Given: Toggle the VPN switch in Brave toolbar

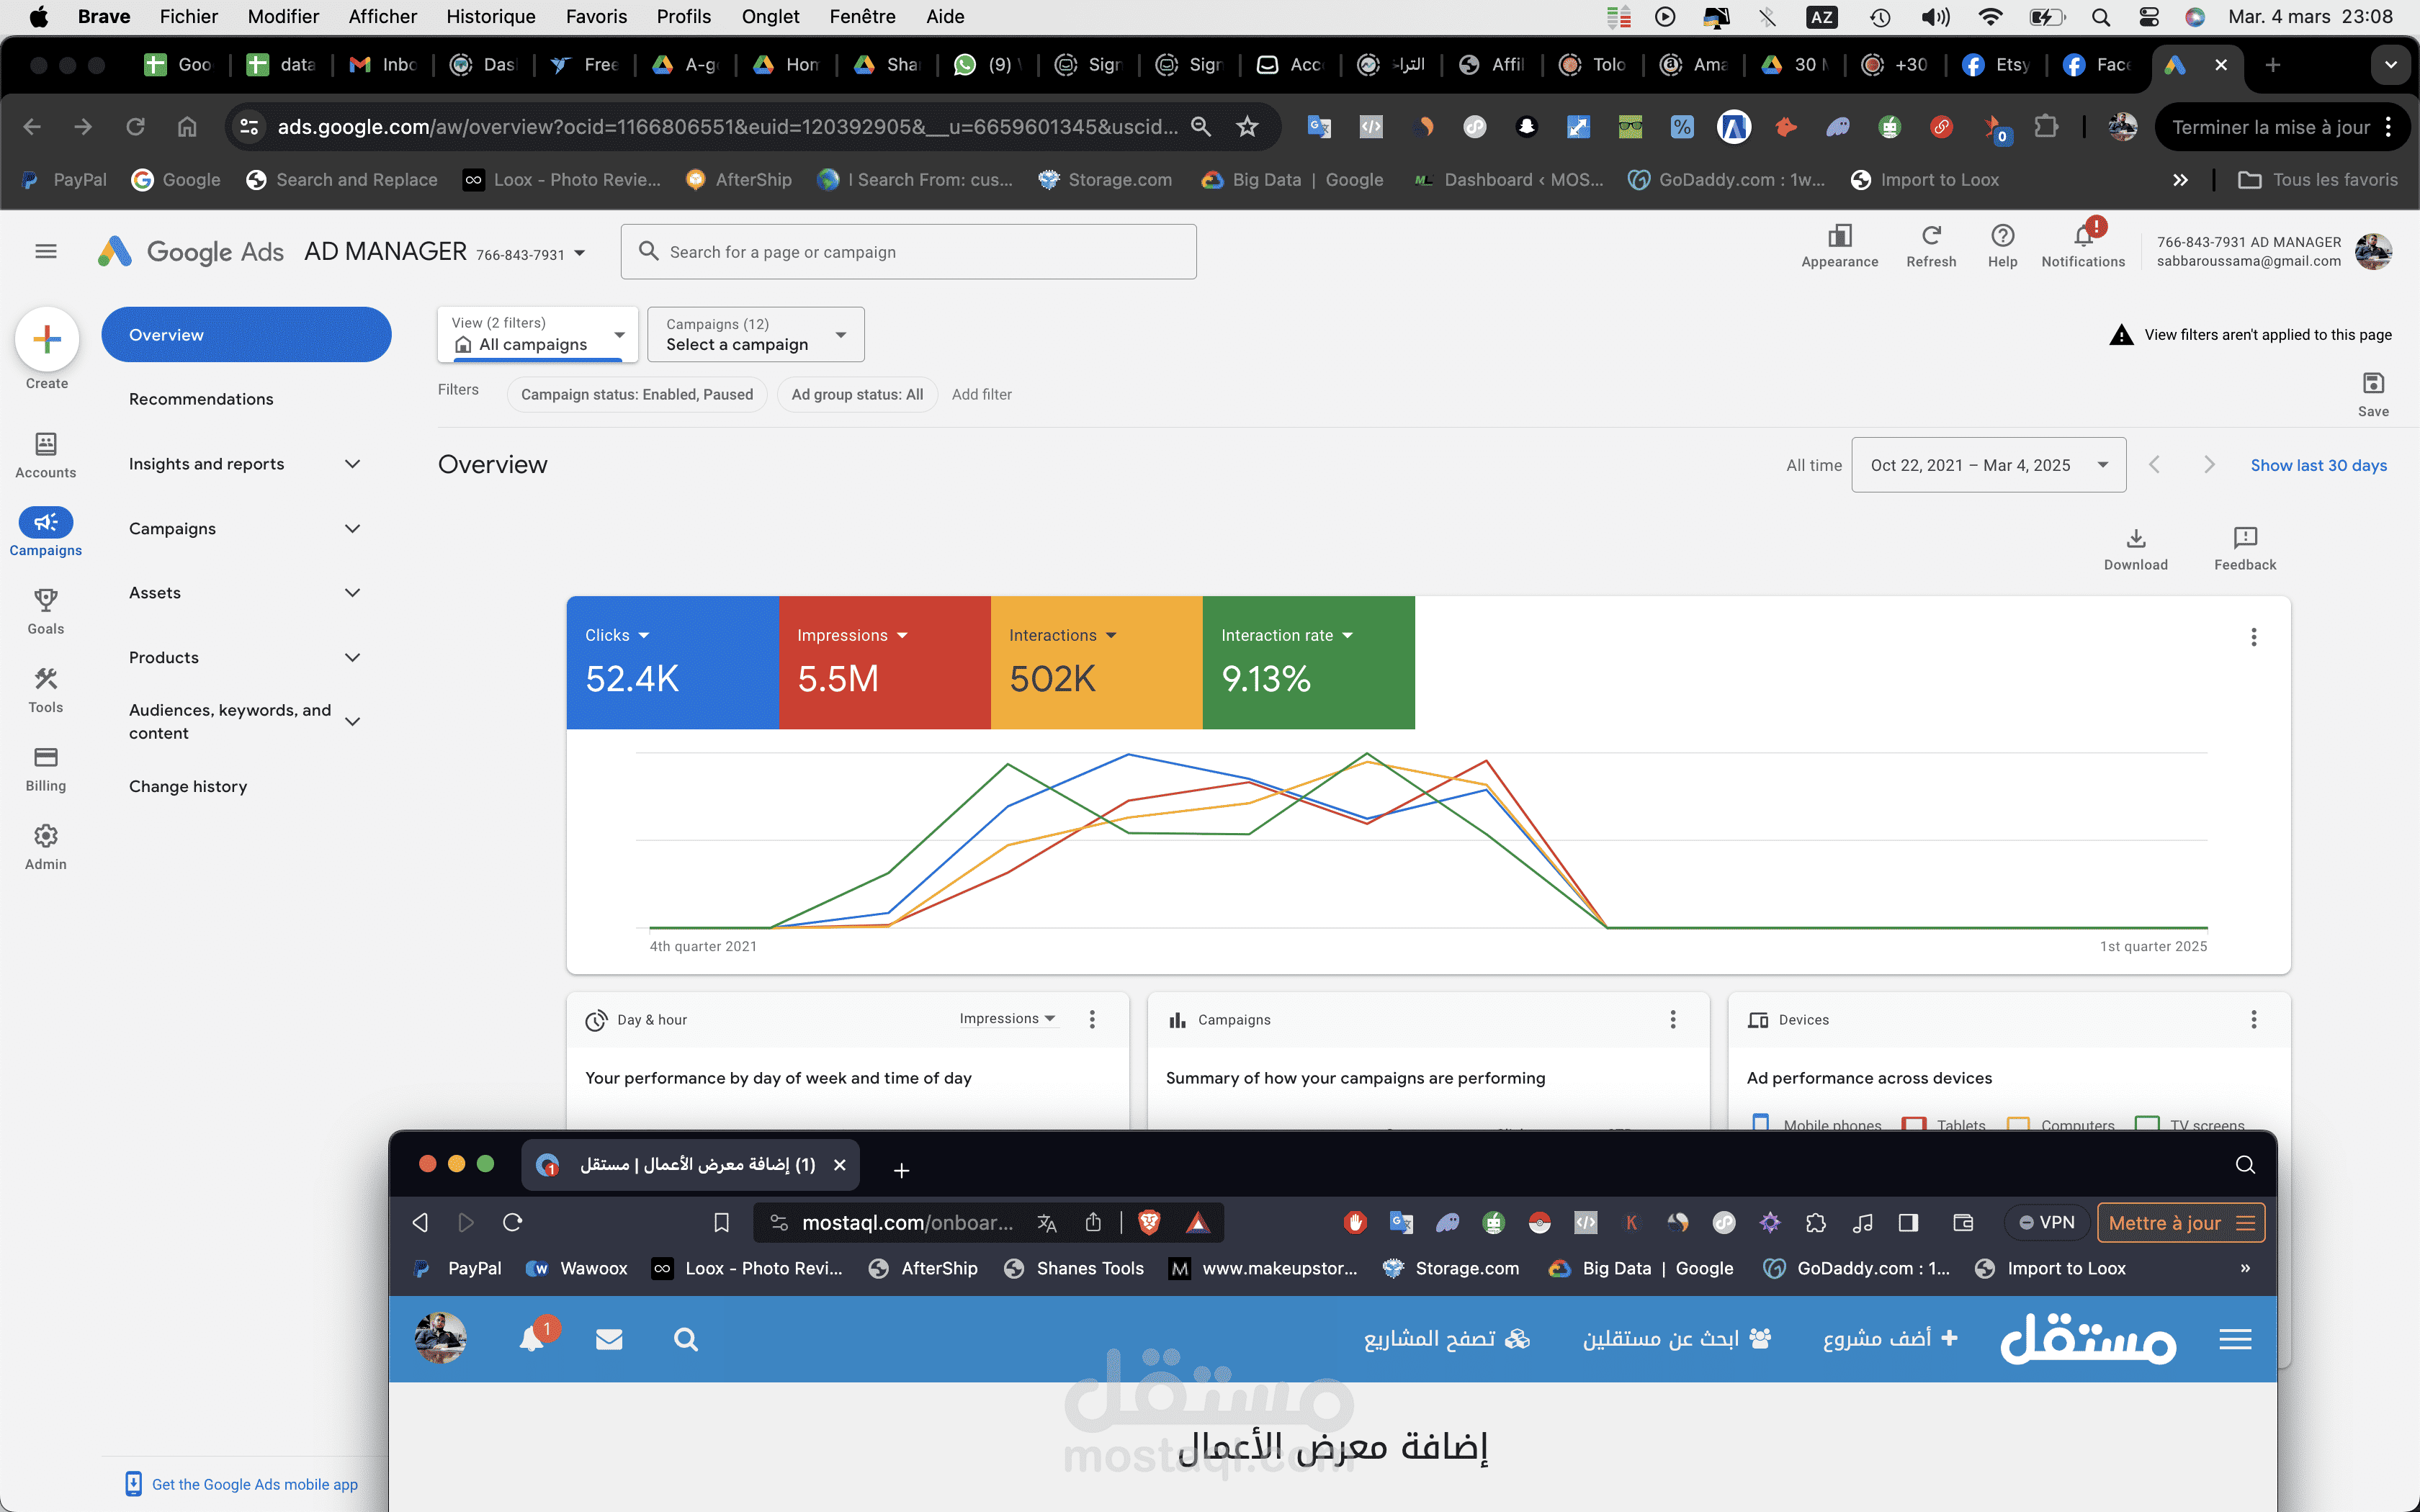Looking at the screenshot, I should coord(2046,1222).
